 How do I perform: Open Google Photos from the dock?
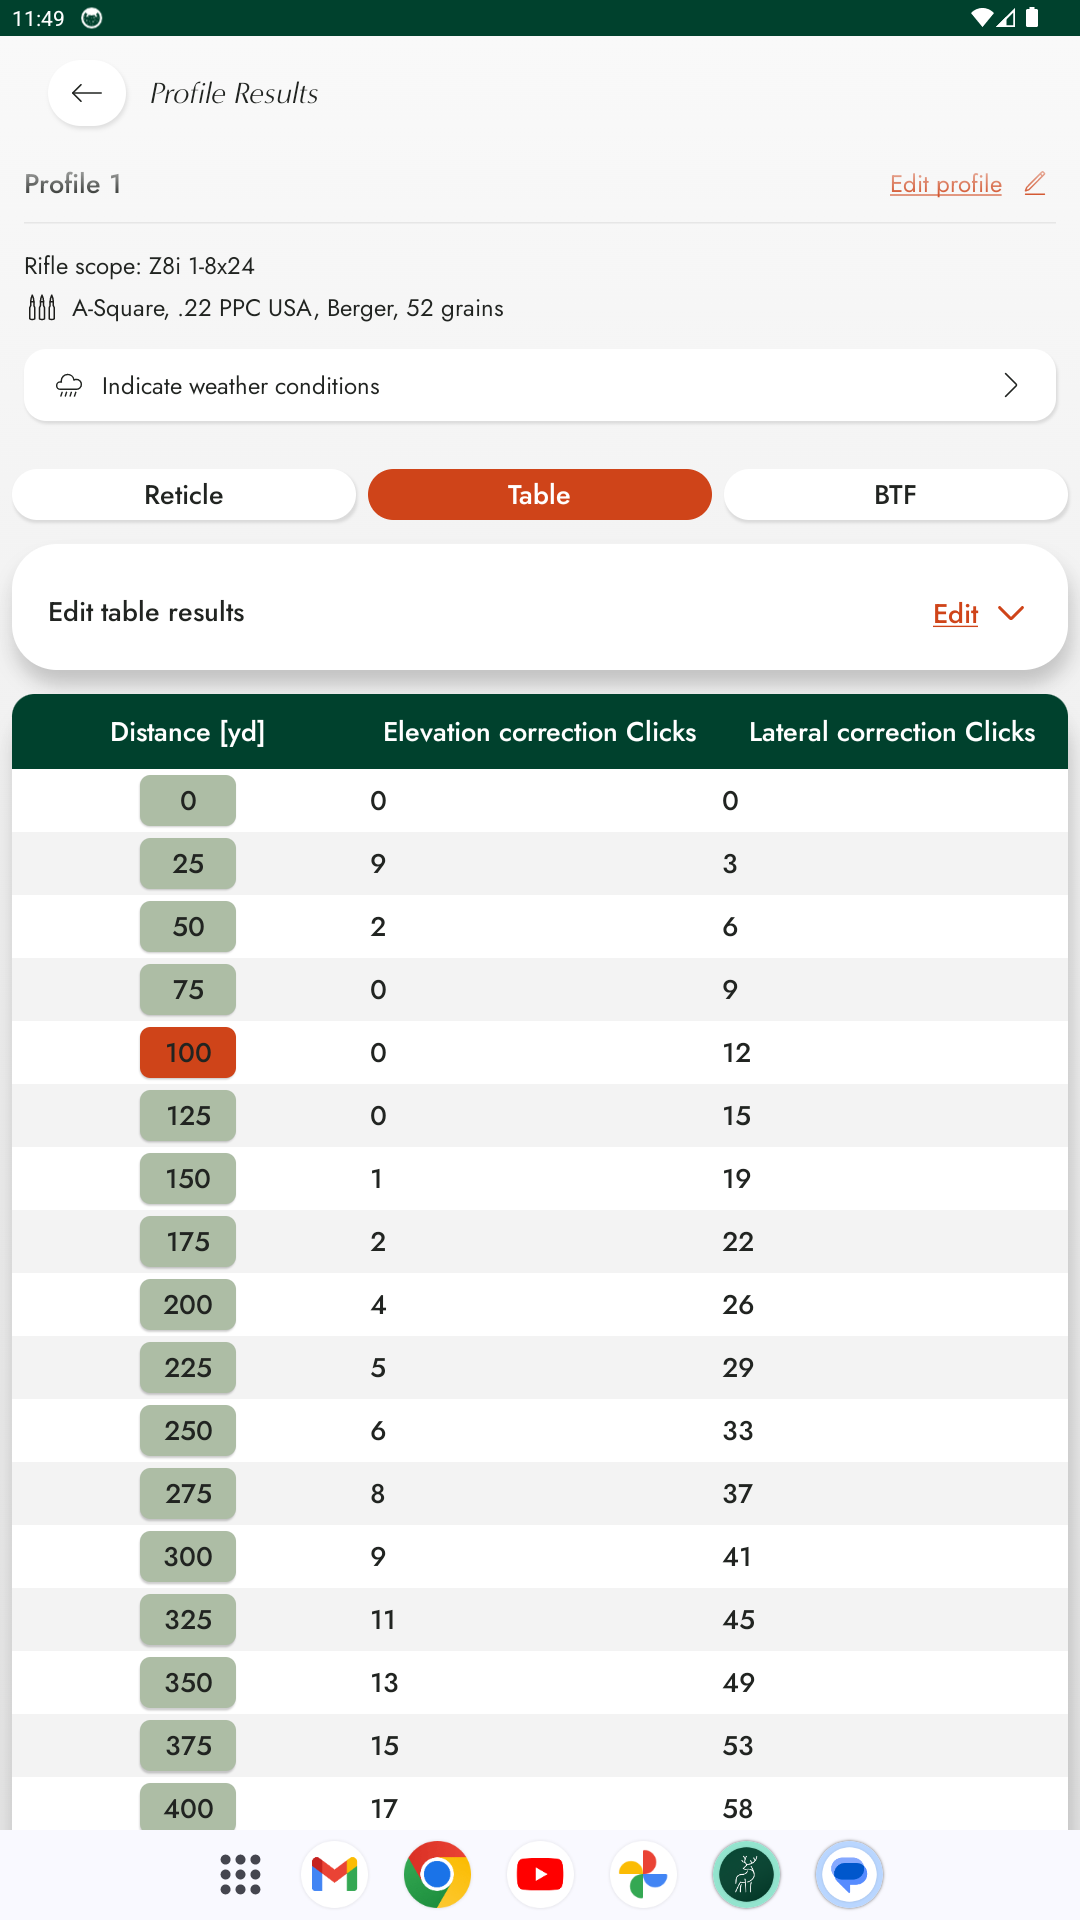[643, 1874]
